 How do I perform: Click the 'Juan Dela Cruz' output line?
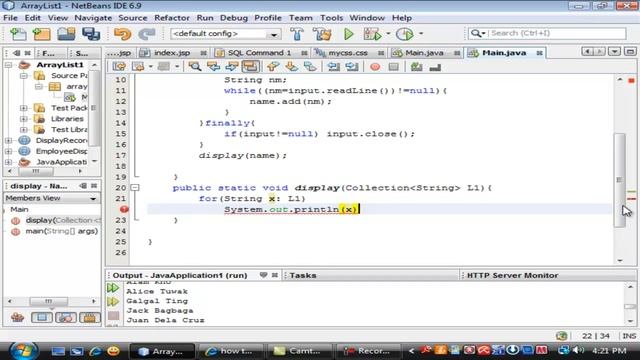tap(165, 320)
